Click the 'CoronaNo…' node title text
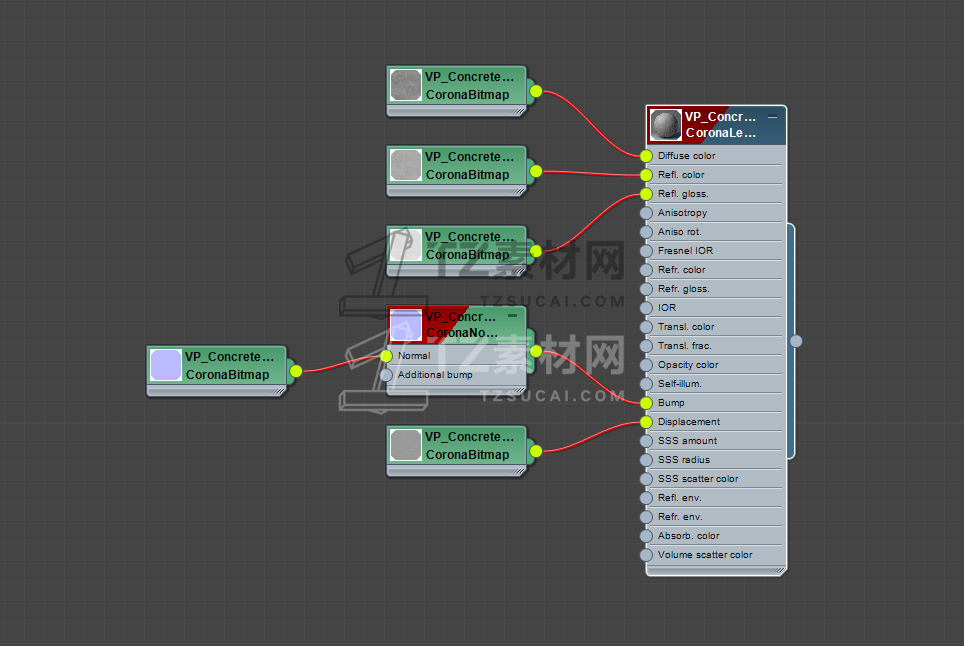 (x=462, y=333)
